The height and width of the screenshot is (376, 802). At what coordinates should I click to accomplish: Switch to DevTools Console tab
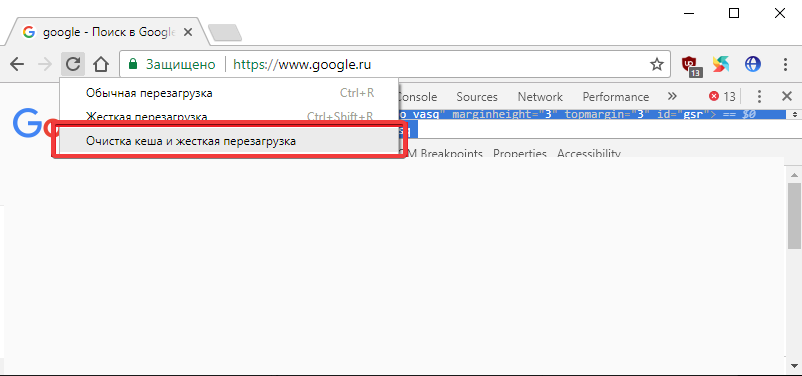pyautogui.click(x=417, y=97)
